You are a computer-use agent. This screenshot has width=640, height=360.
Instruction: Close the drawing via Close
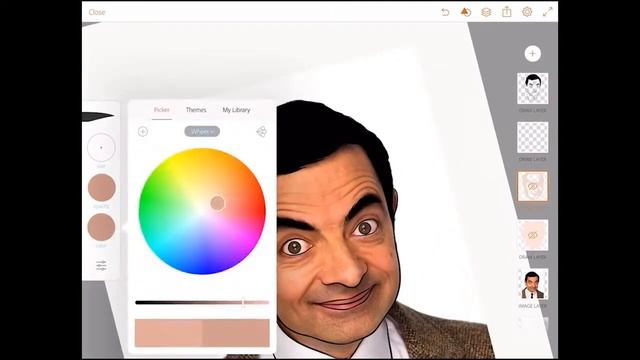(x=97, y=12)
